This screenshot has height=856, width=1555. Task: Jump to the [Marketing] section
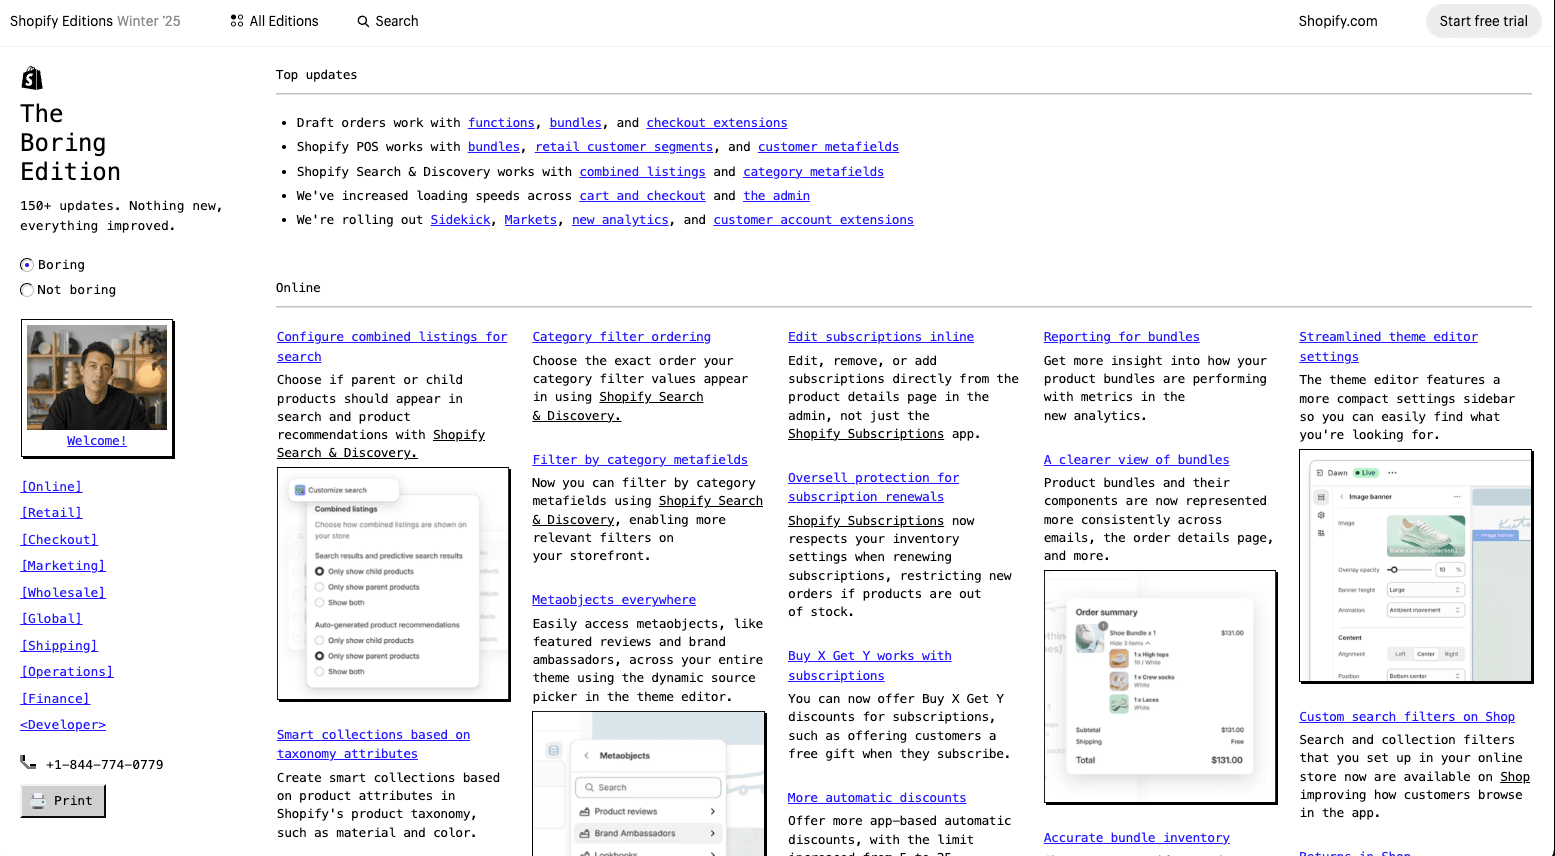click(x=63, y=566)
